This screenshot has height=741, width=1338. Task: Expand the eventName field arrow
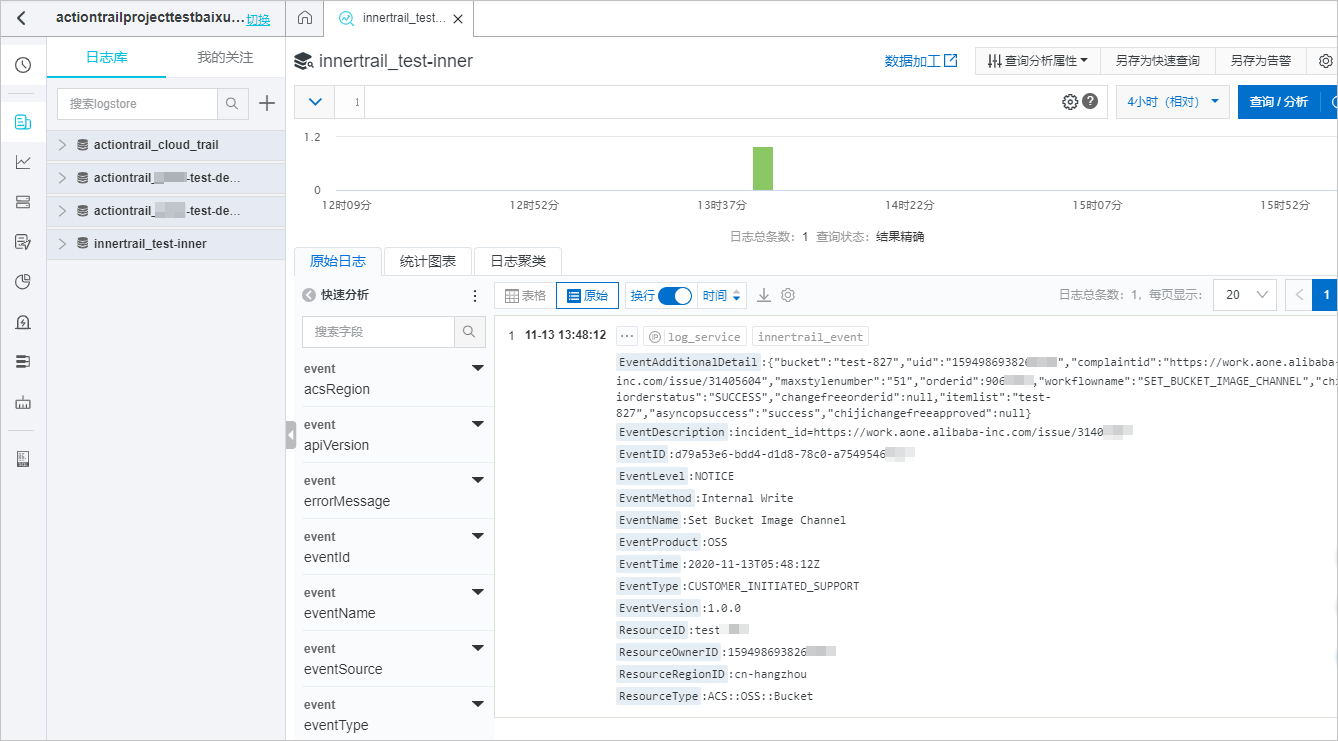477,593
